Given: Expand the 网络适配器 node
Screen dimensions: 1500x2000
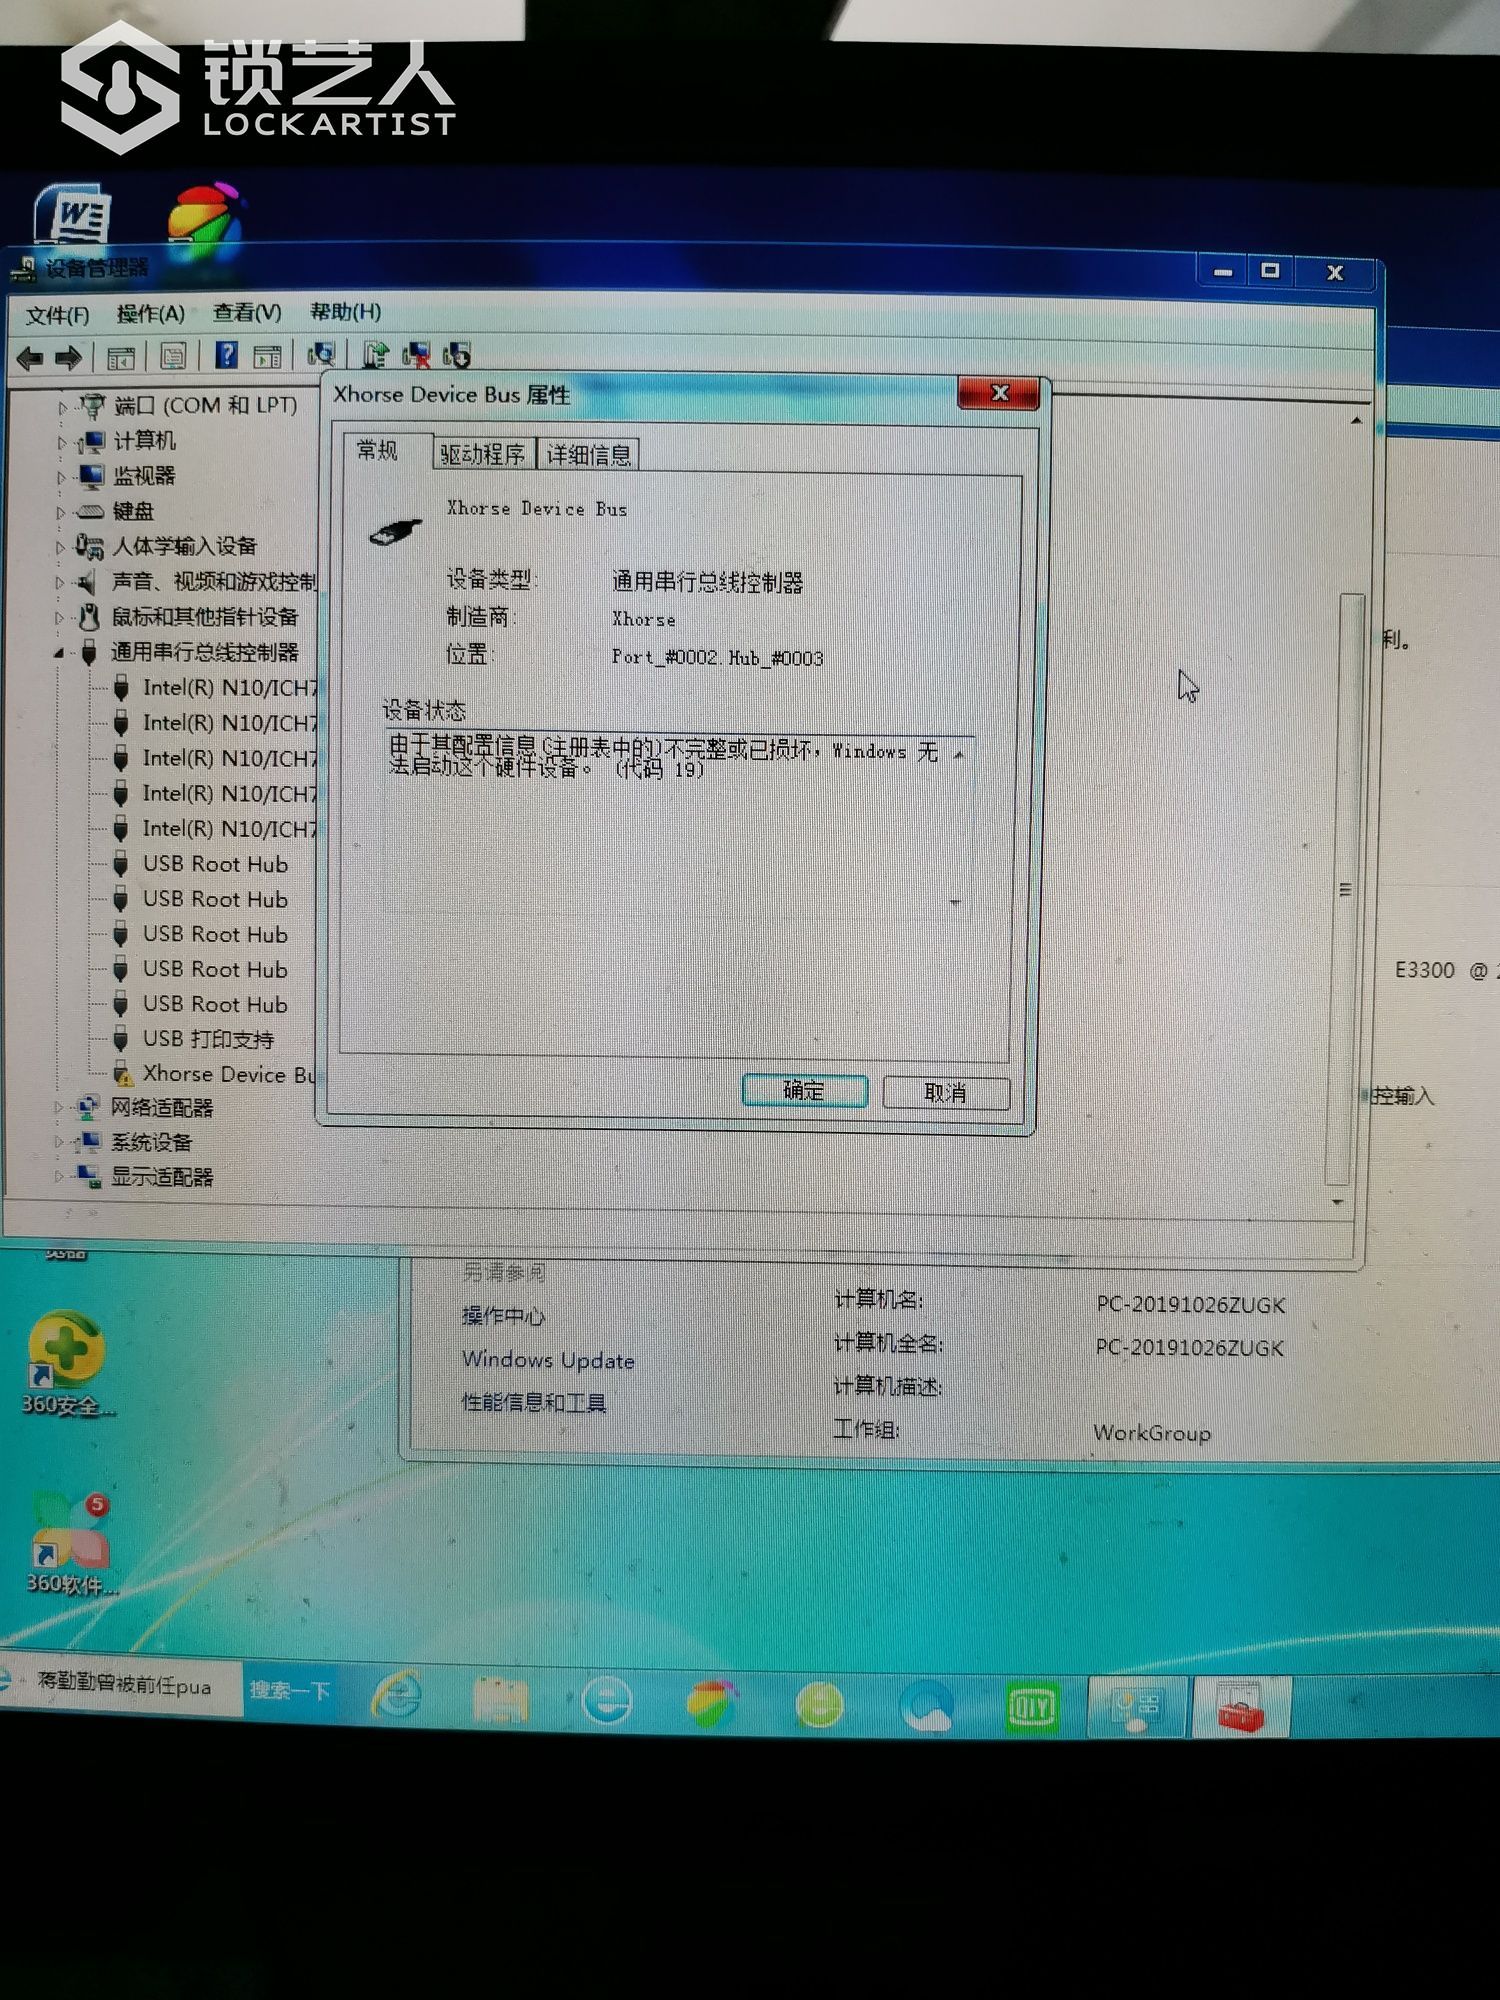Looking at the screenshot, I should 59,1107.
